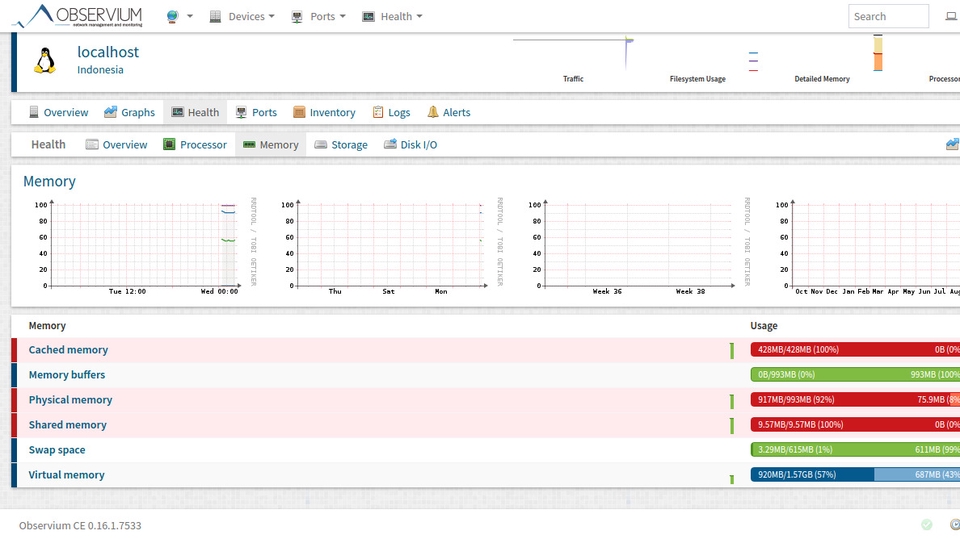
Task: Open the globe icon dropdown menu
Action: click(179, 16)
